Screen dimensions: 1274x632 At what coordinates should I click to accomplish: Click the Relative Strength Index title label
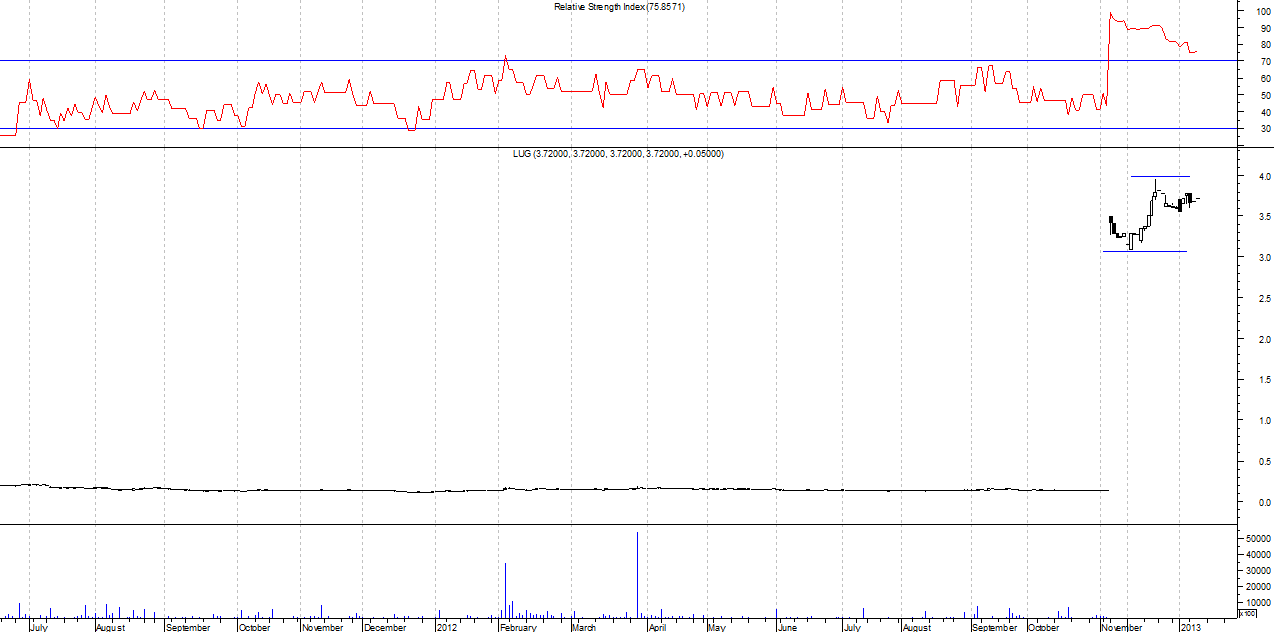coord(619,7)
